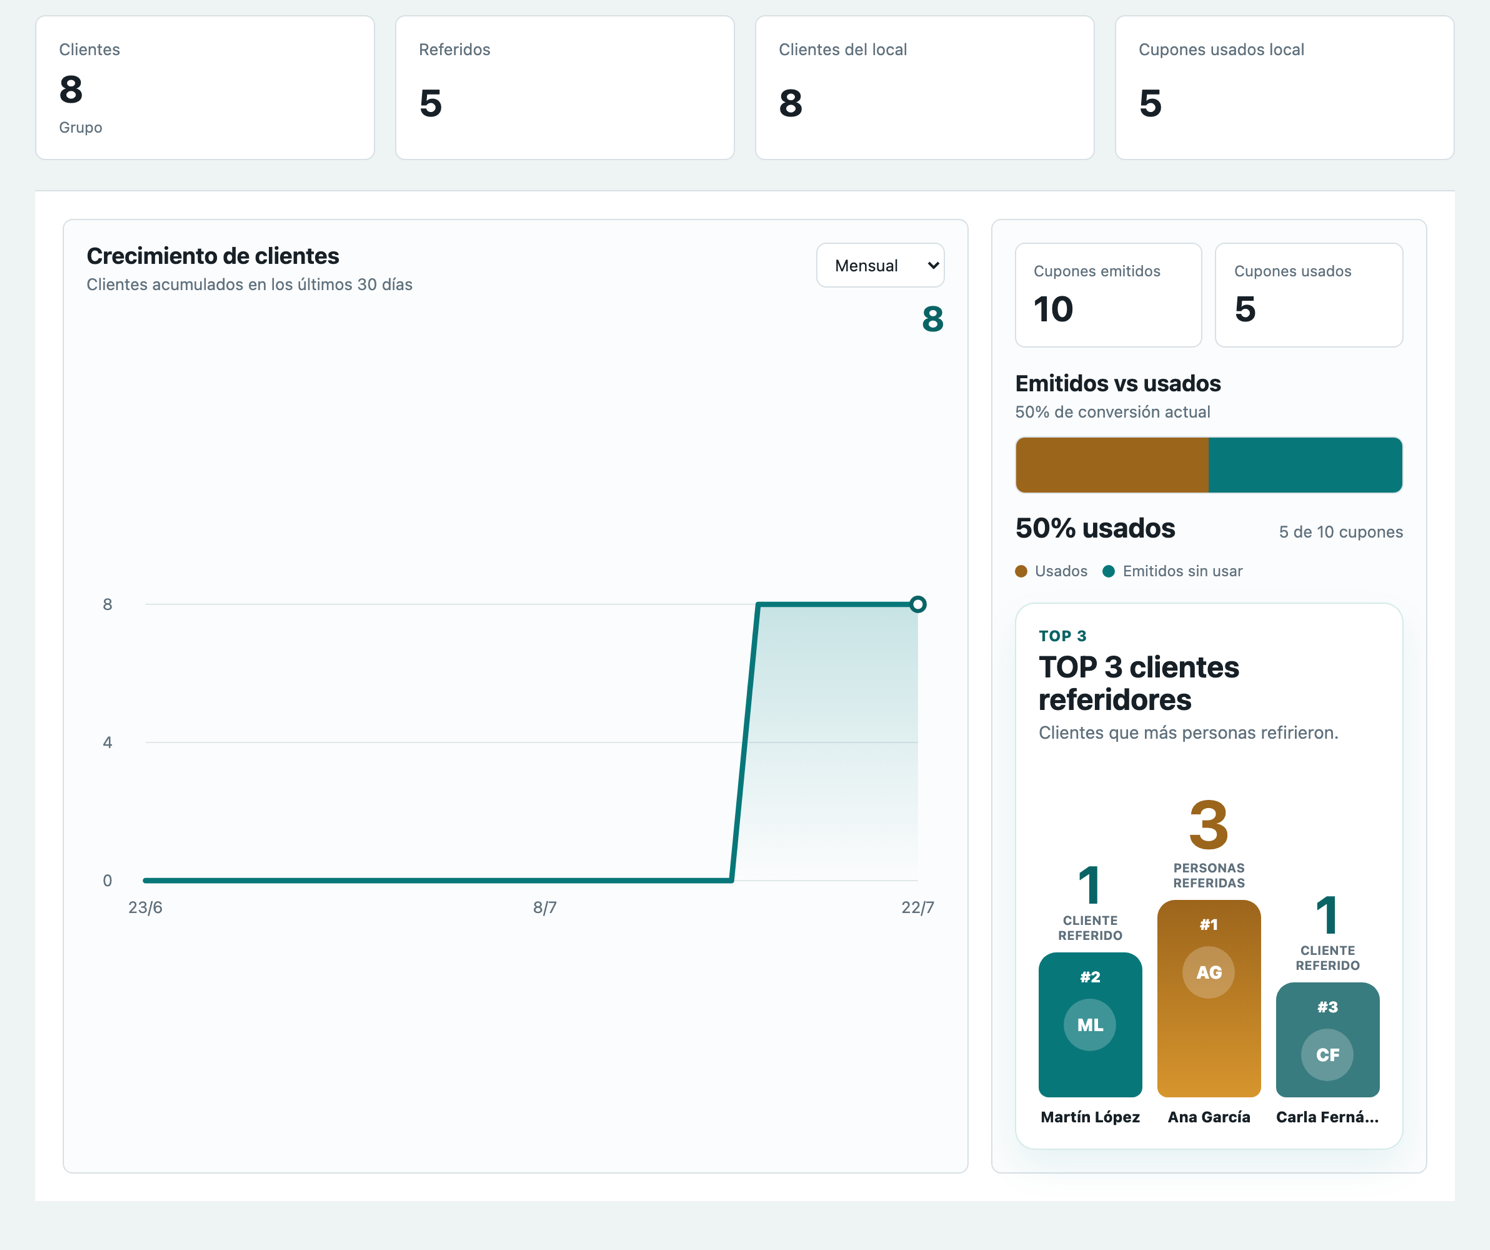This screenshot has height=1250, width=1490.
Task: Click the AG avatar of Ana García
Action: click(x=1209, y=972)
